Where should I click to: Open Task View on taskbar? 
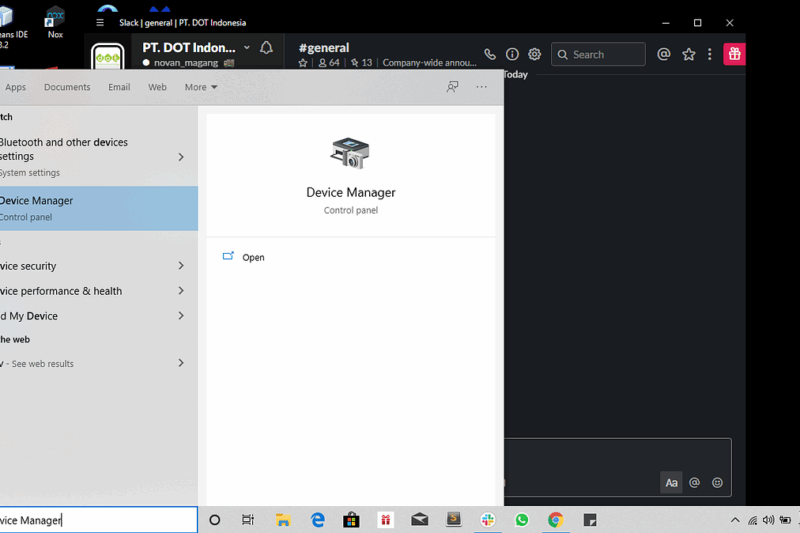(248, 520)
